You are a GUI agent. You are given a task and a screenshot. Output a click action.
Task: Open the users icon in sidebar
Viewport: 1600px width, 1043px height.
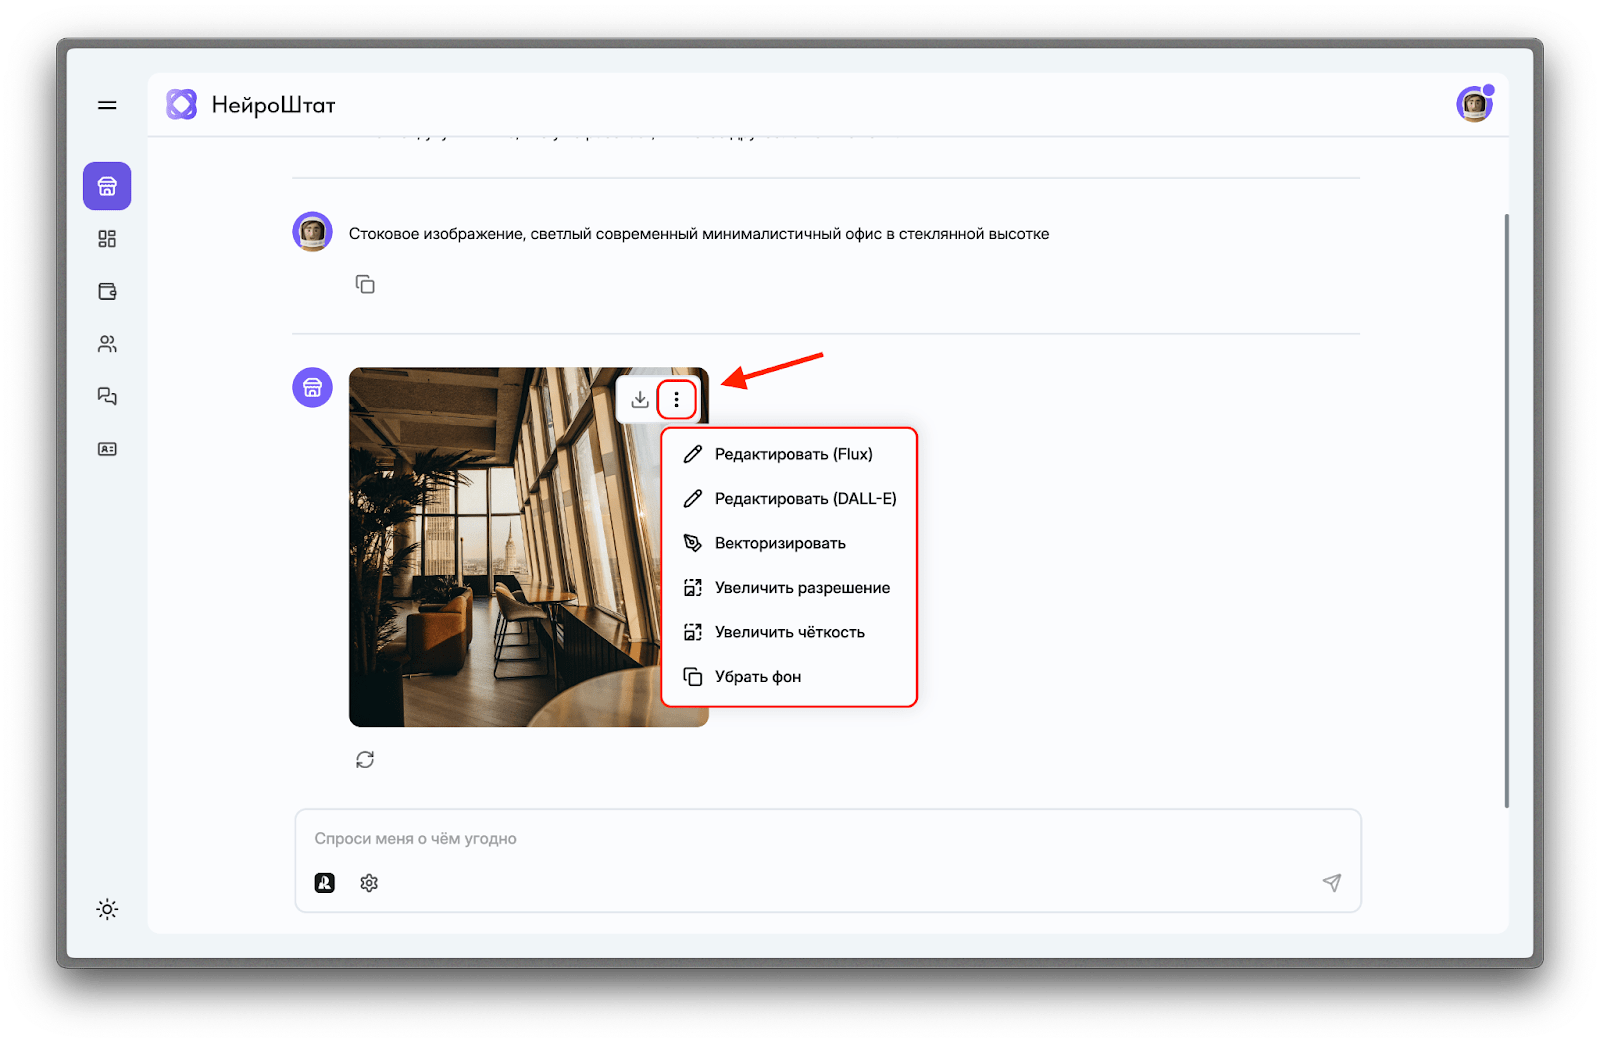[x=107, y=344]
